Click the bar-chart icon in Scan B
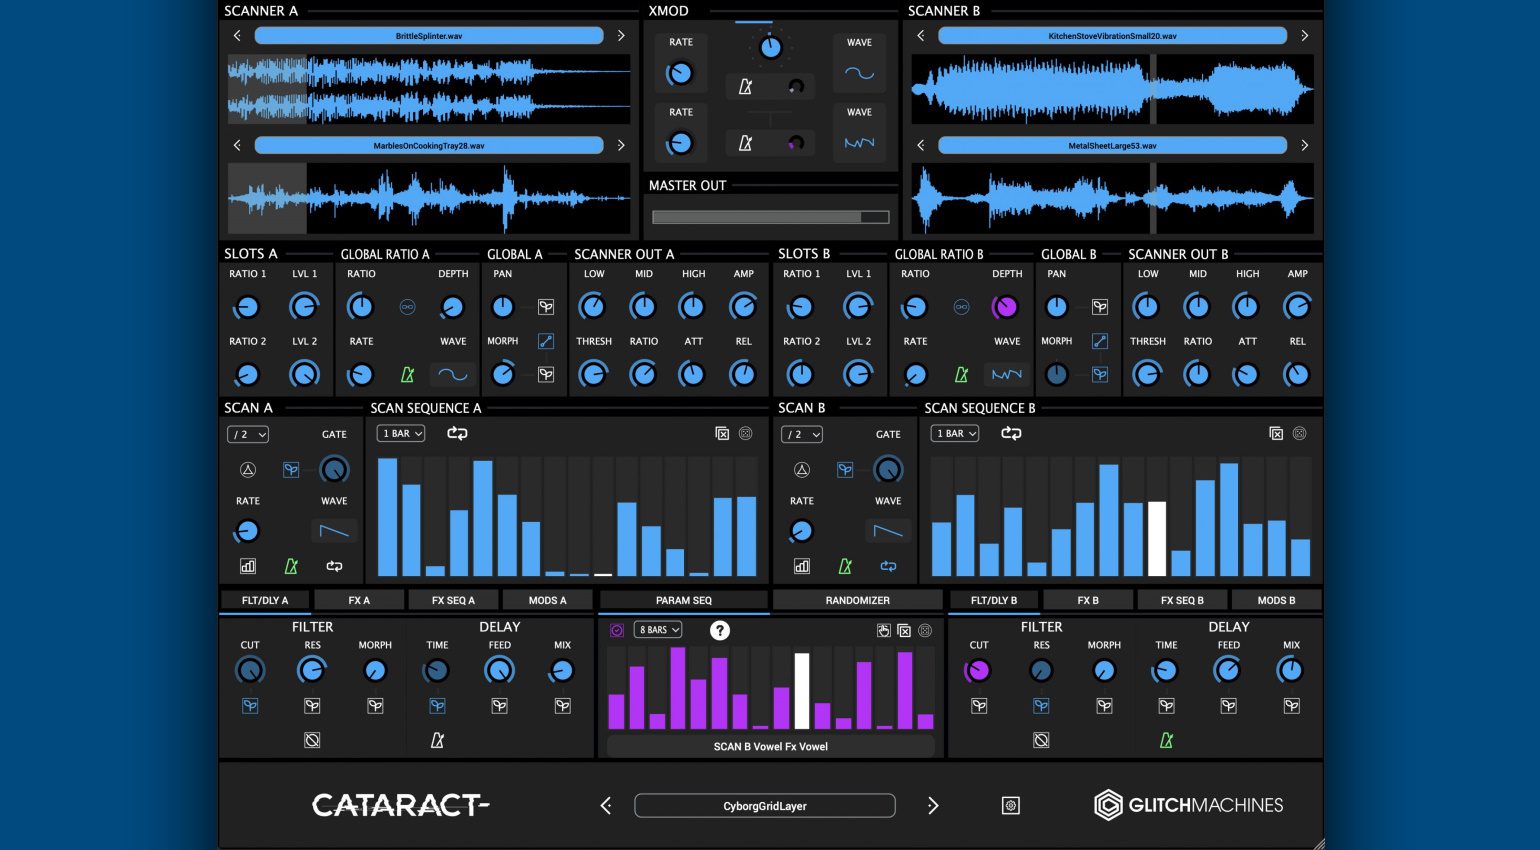 (802, 566)
